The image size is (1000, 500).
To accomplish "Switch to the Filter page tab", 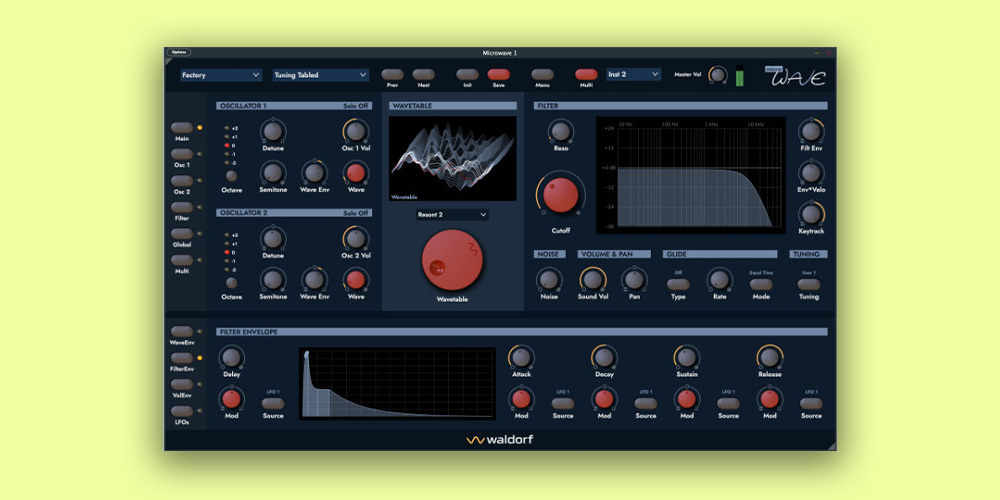I will (182, 207).
